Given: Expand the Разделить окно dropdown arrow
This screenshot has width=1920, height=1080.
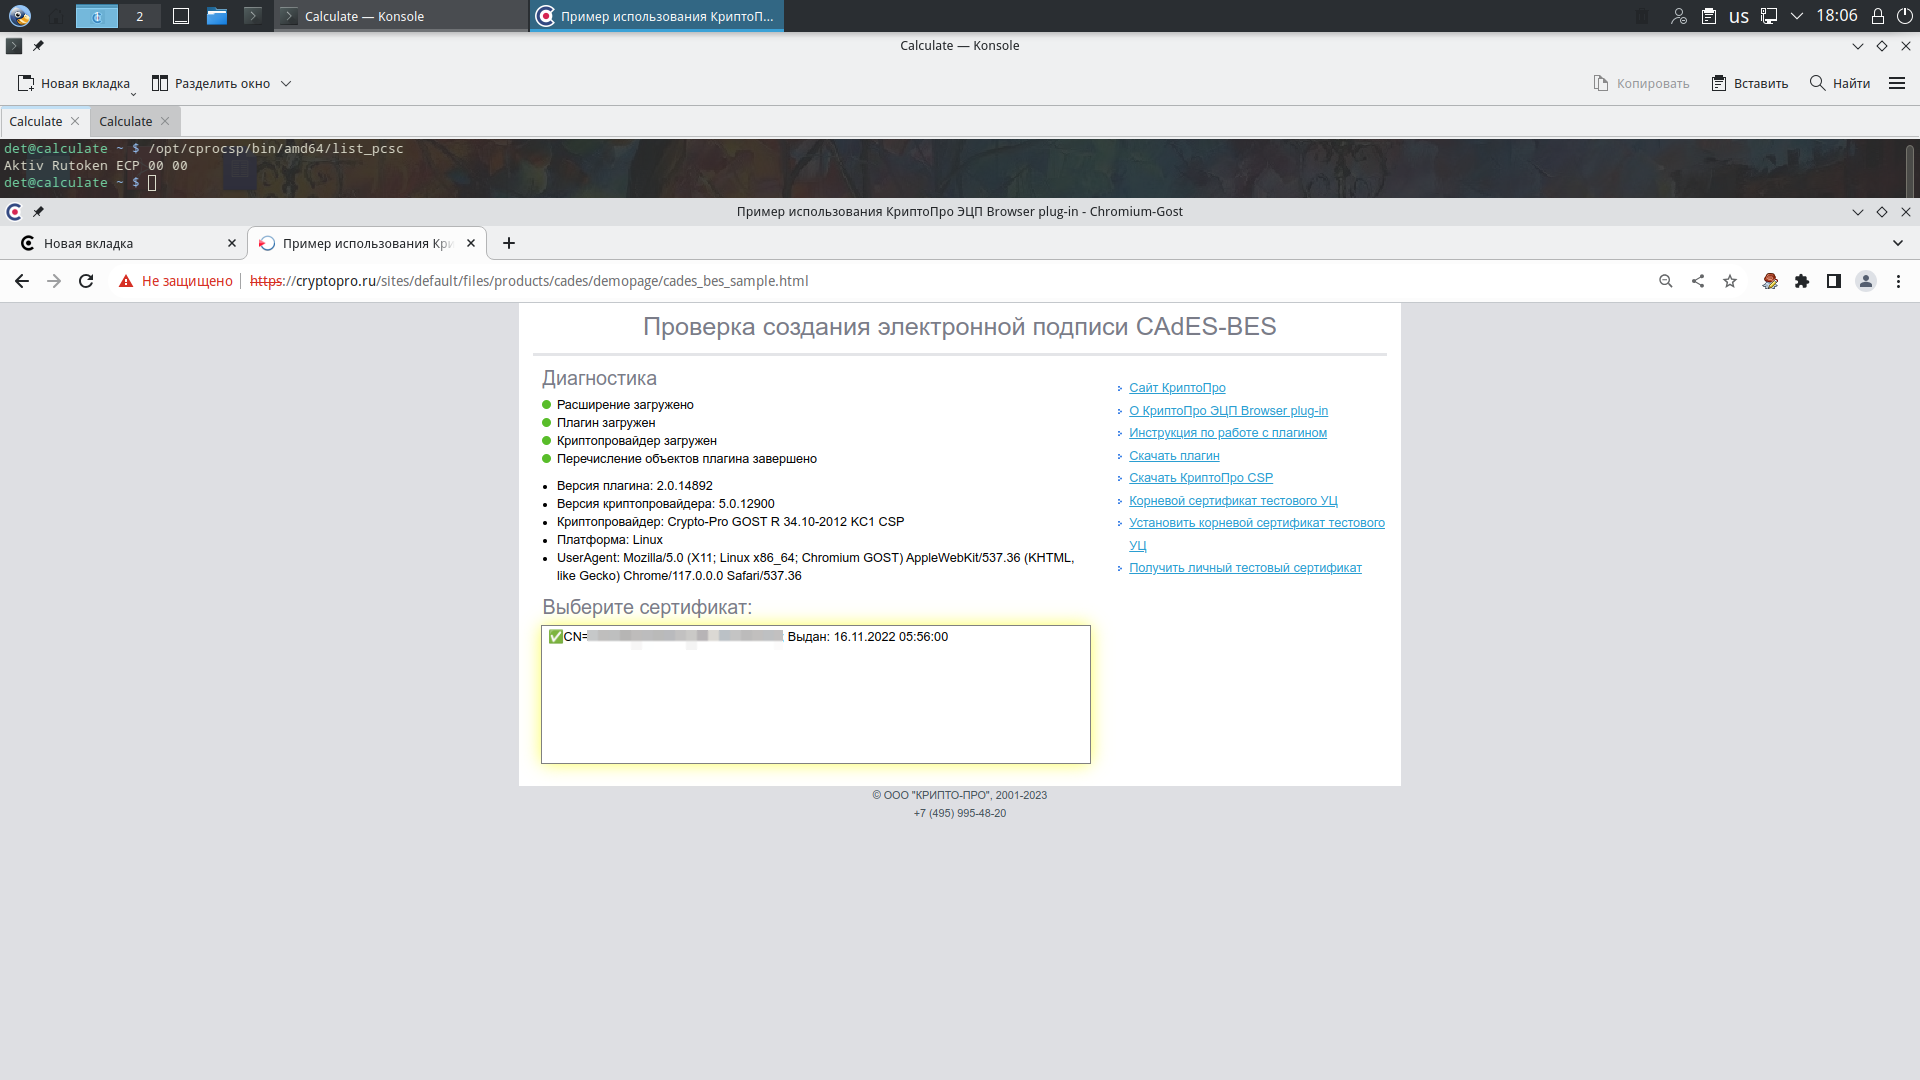Looking at the screenshot, I should [286, 84].
